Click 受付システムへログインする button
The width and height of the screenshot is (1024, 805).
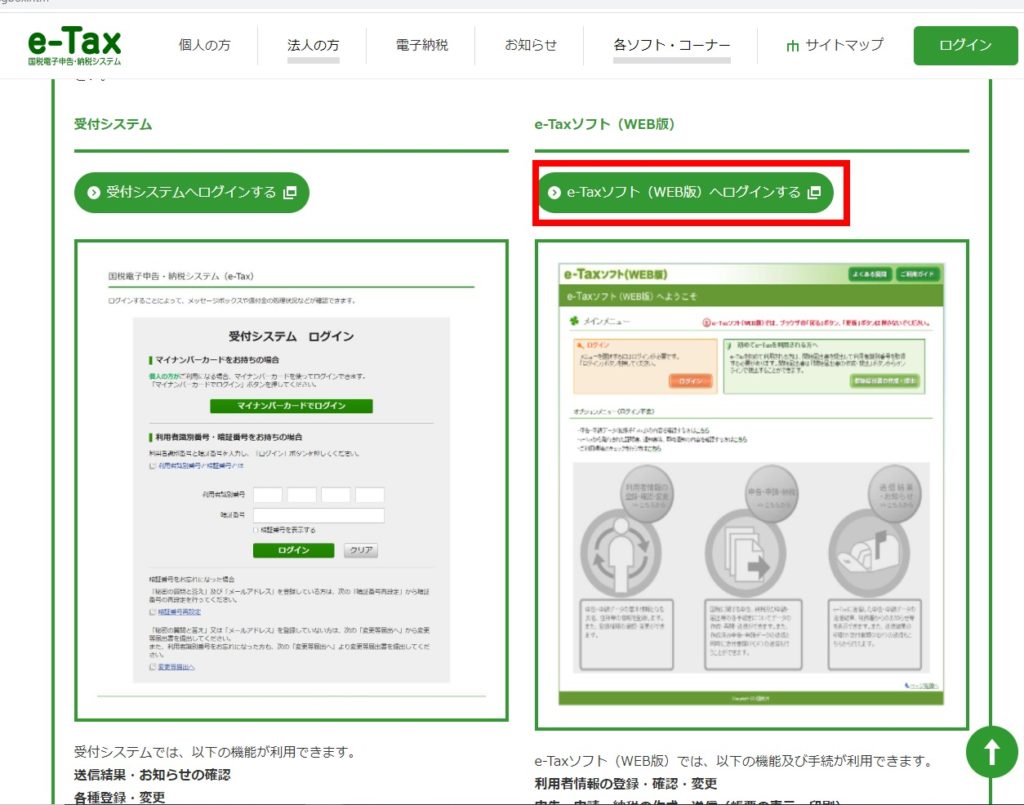coord(191,192)
